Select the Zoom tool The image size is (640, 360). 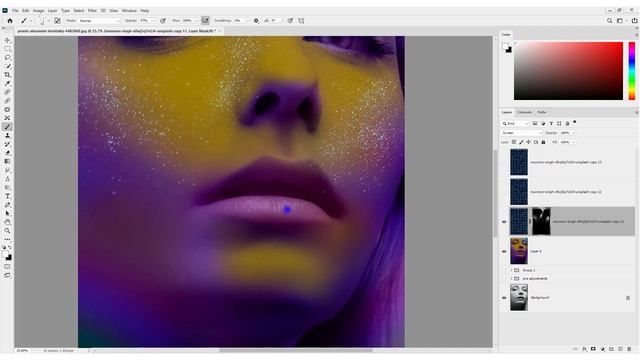[7, 231]
